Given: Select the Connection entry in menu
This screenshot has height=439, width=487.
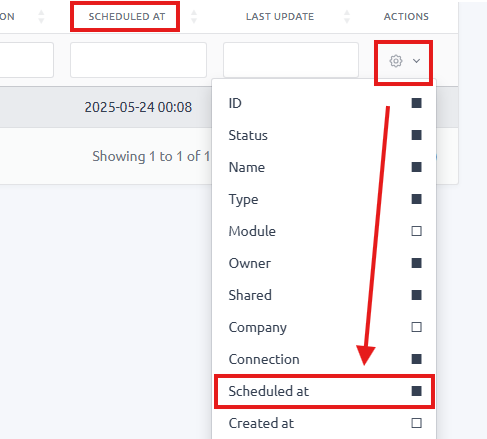Looking at the screenshot, I should pyautogui.click(x=324, y=359).
